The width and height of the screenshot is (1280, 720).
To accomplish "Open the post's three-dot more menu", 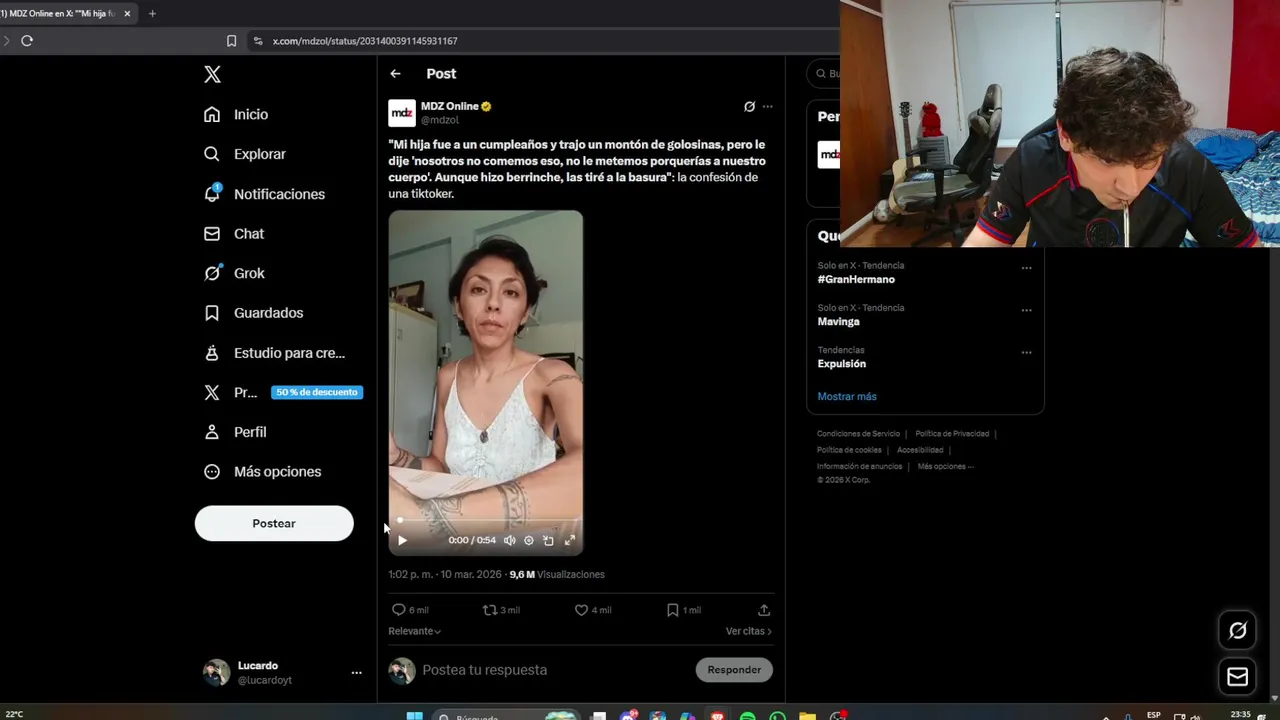I will (767, 106).
